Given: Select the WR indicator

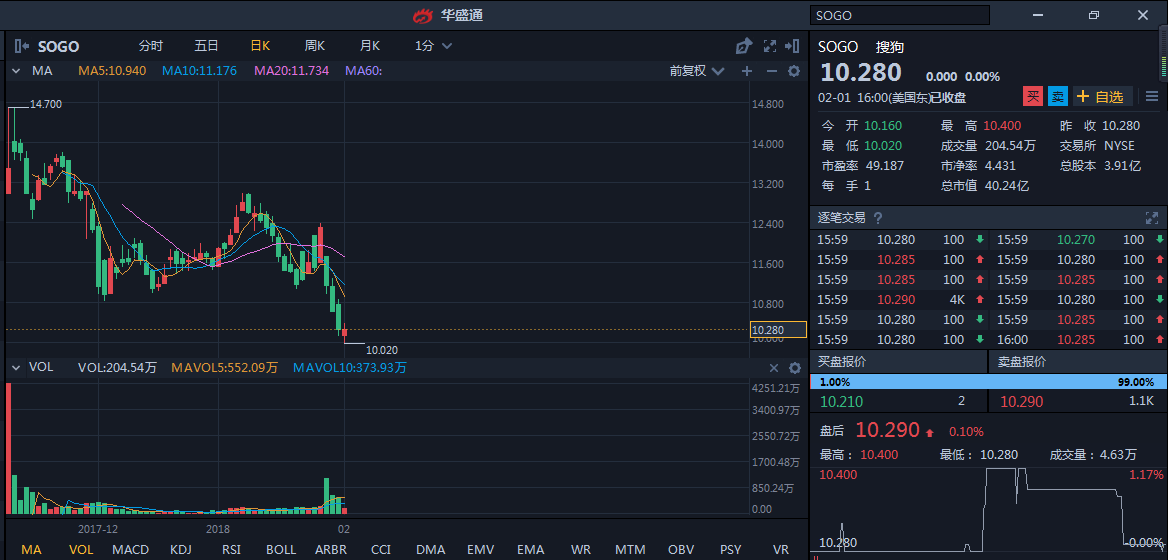Looking at the screenshot, I should tap(580, 550).
